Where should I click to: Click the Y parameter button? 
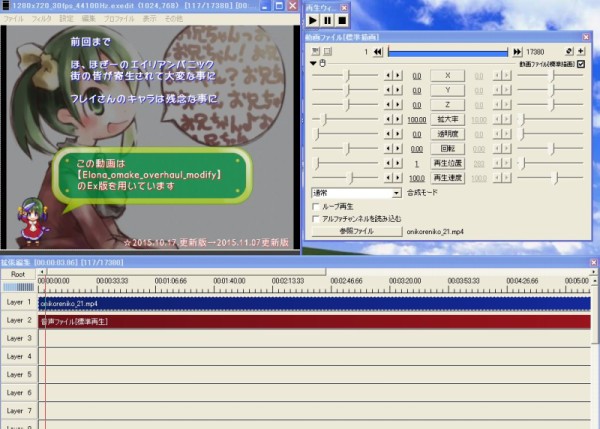tap(447, 90)
